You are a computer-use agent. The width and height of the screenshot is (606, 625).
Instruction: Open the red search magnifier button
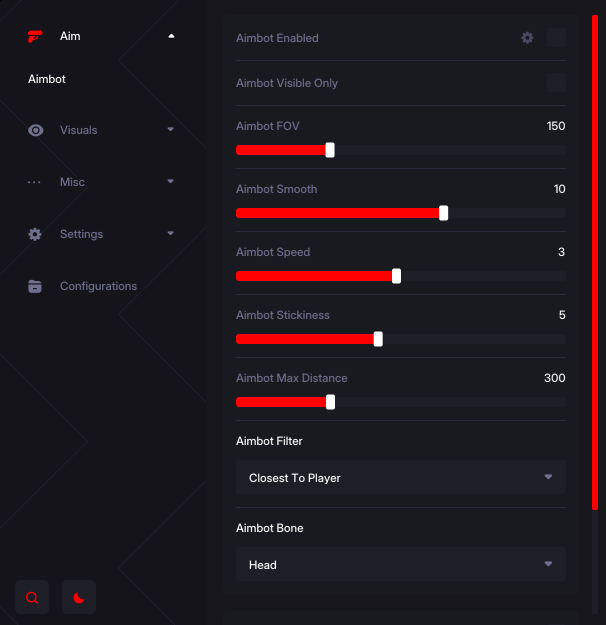click(x=32, y=597)
